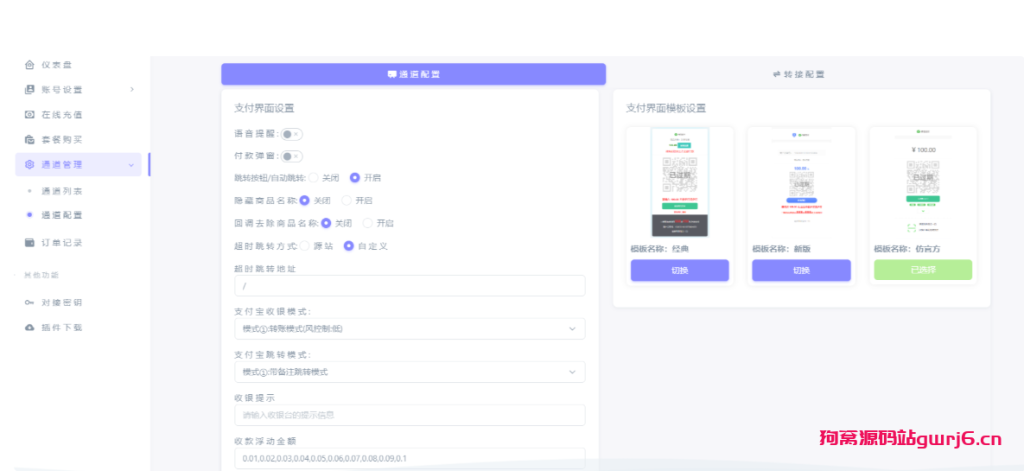Image resolution: width=1024 pixels, height=471 pixels.
Task: Click the 模板名称: 仿官方 label
Action: (907, 249)
